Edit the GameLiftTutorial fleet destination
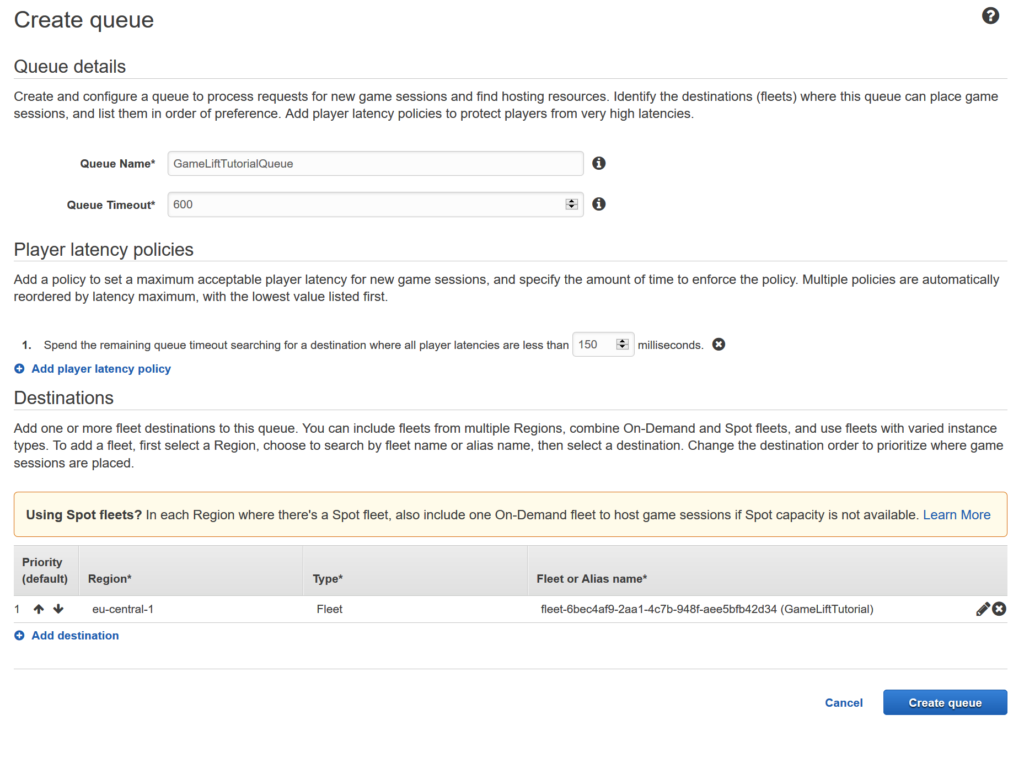This screenshot has height=758, width=1024. click(x=982, y=609)
